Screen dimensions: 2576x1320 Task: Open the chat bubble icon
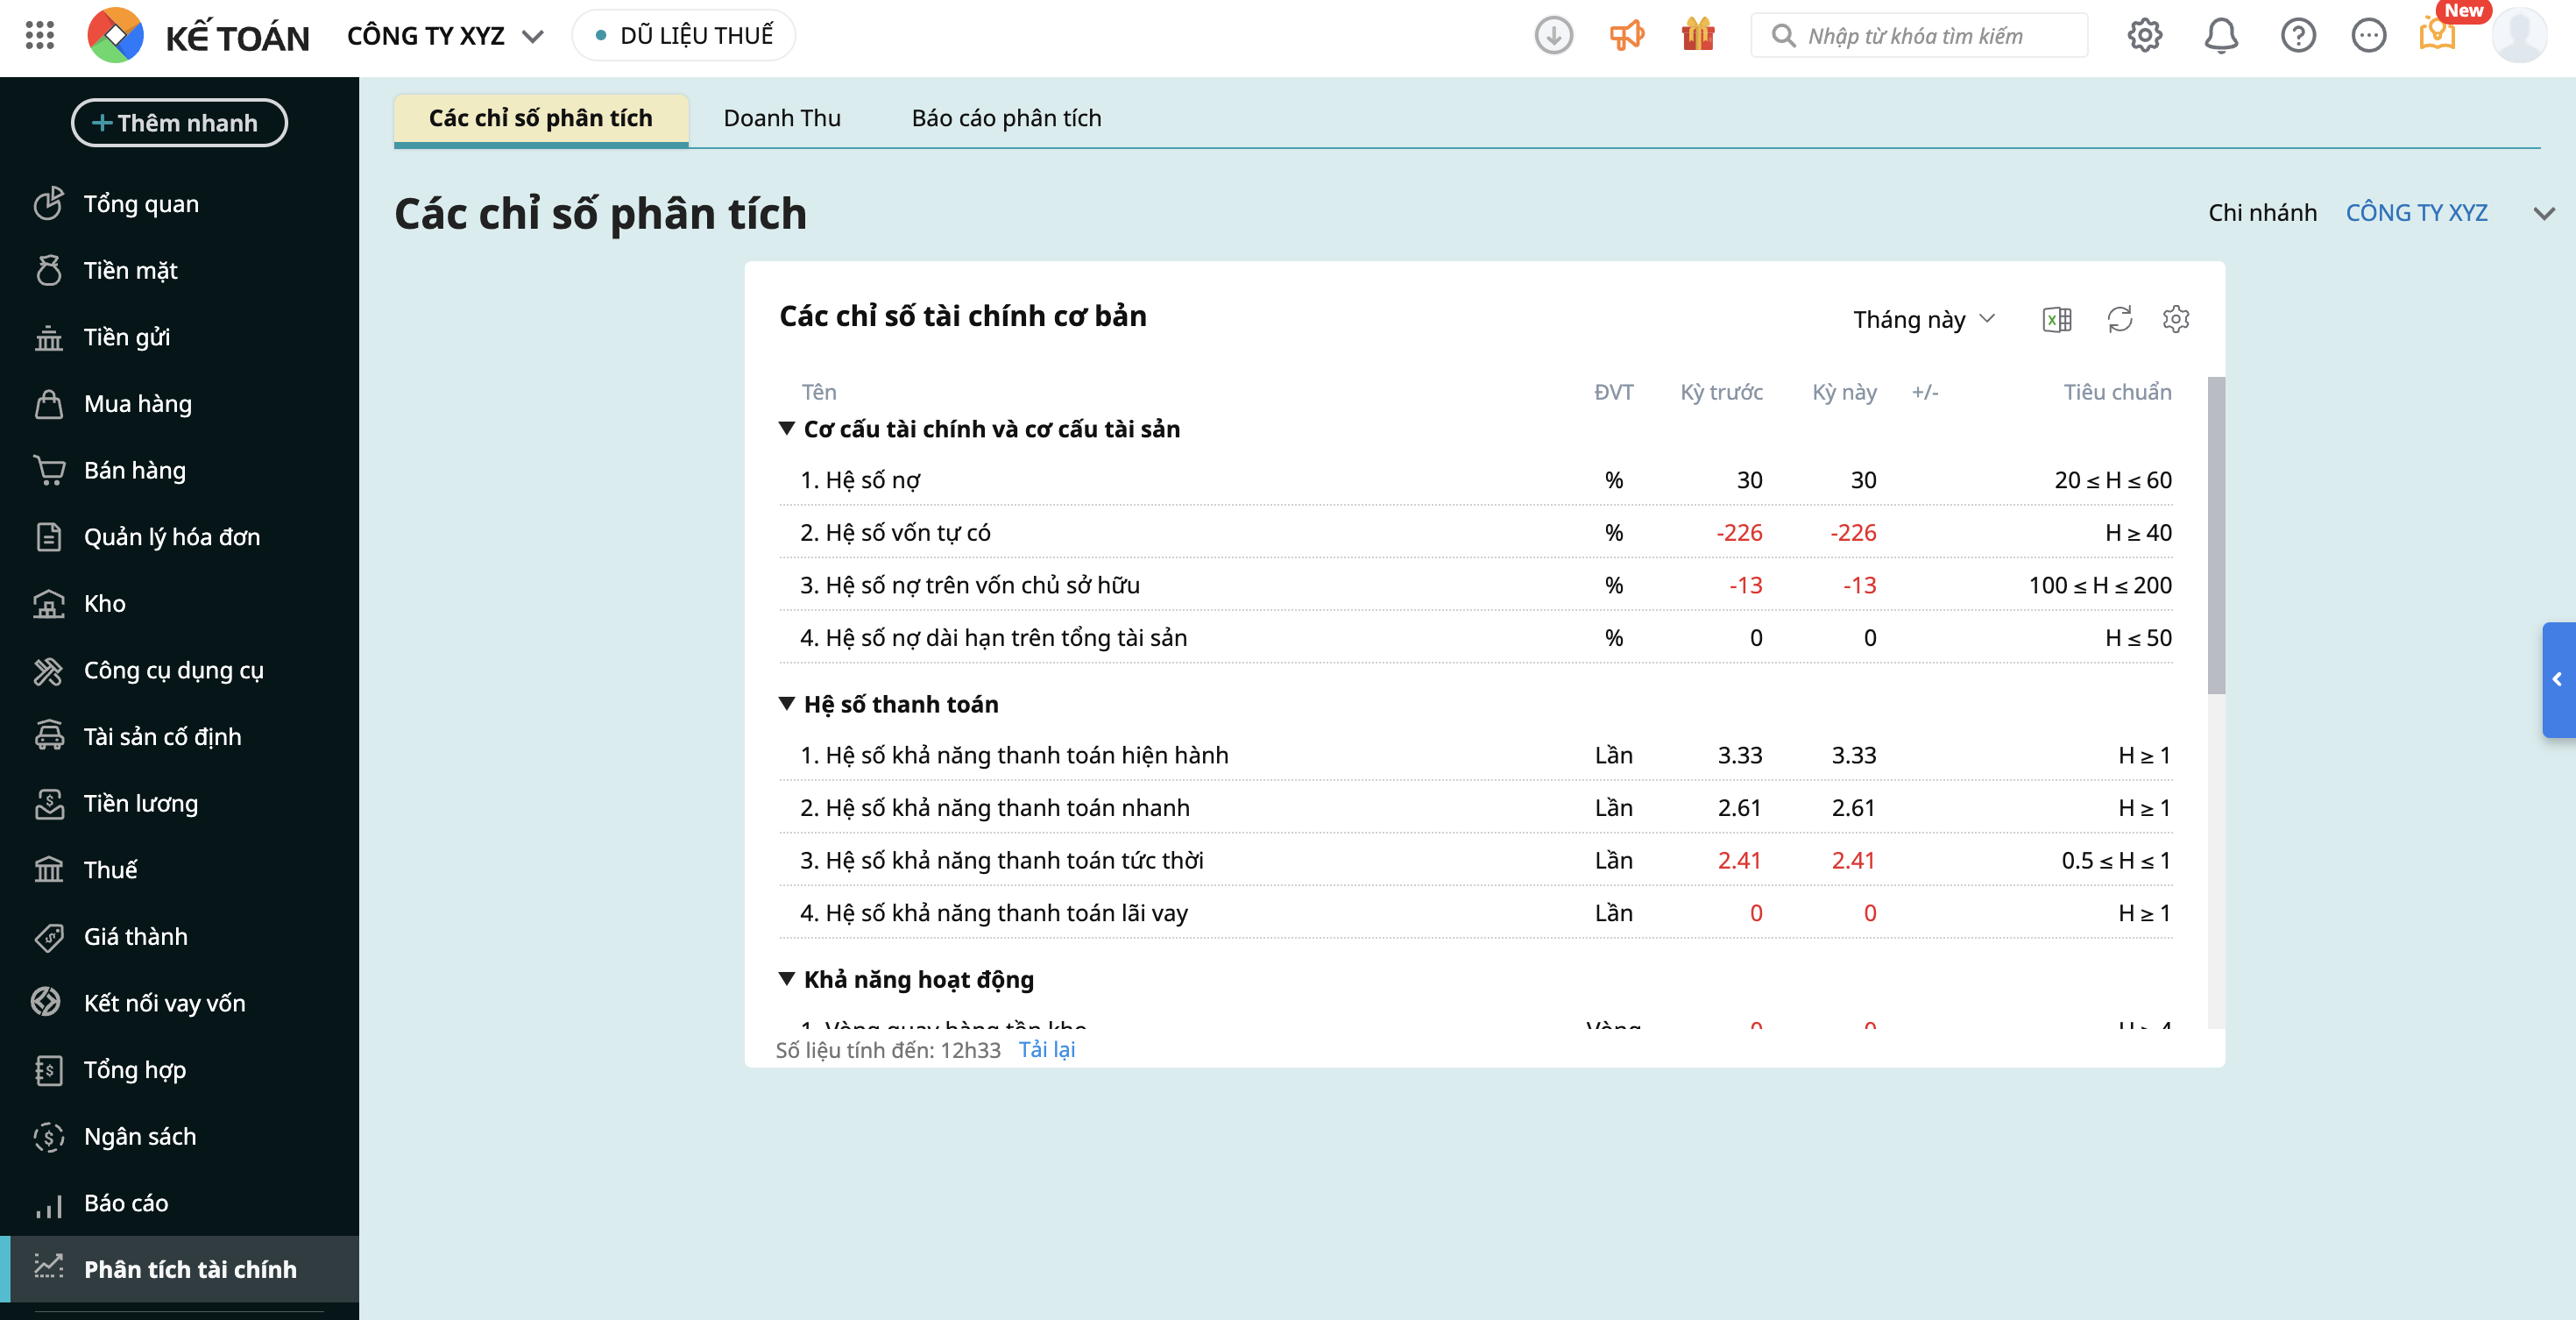(x=2368, y=36)
